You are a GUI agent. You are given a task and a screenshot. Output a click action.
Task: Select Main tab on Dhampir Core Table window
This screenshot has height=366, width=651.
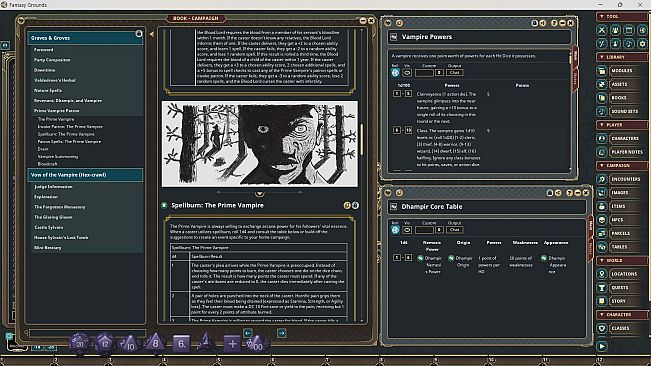click(591, 226)
